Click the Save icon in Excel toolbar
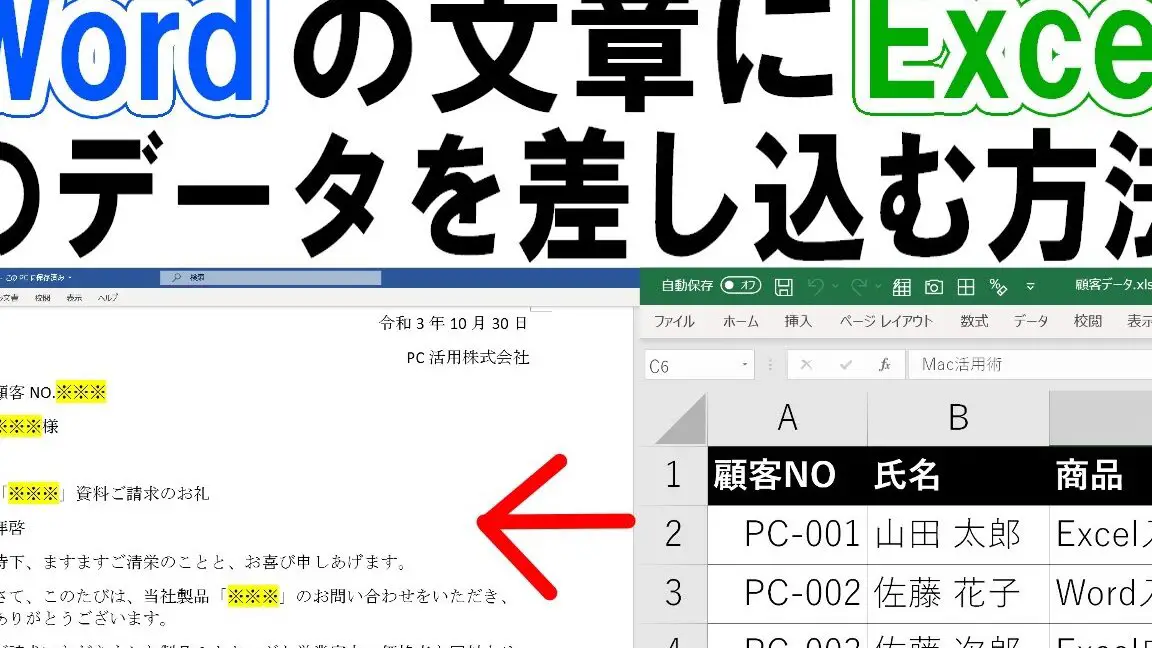This screenshot has width=1152, height=648. (x=784, y=287)
